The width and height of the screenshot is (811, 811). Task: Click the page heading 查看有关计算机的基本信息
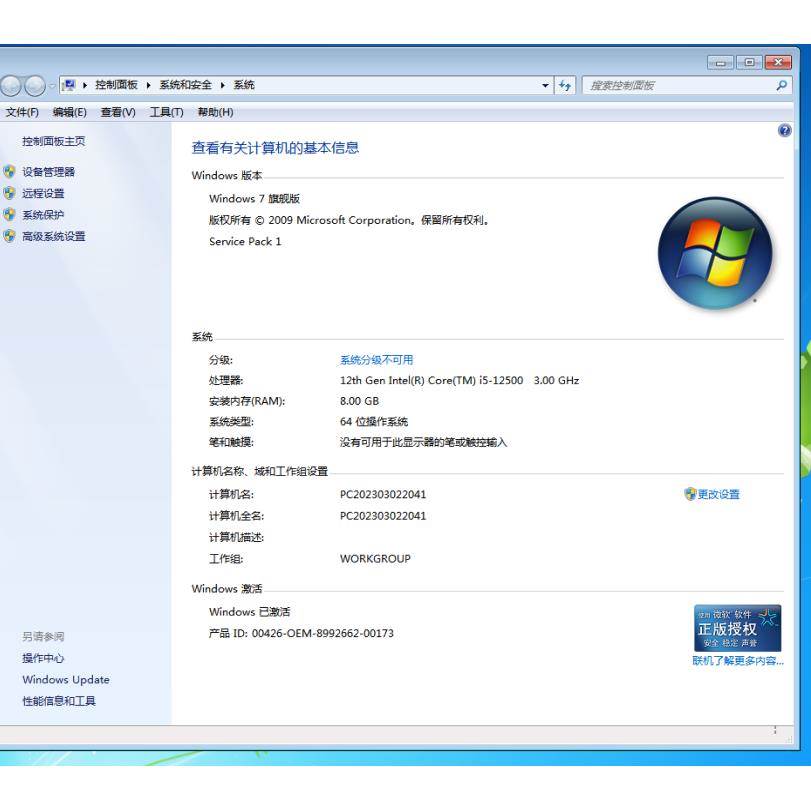[275, 148]
